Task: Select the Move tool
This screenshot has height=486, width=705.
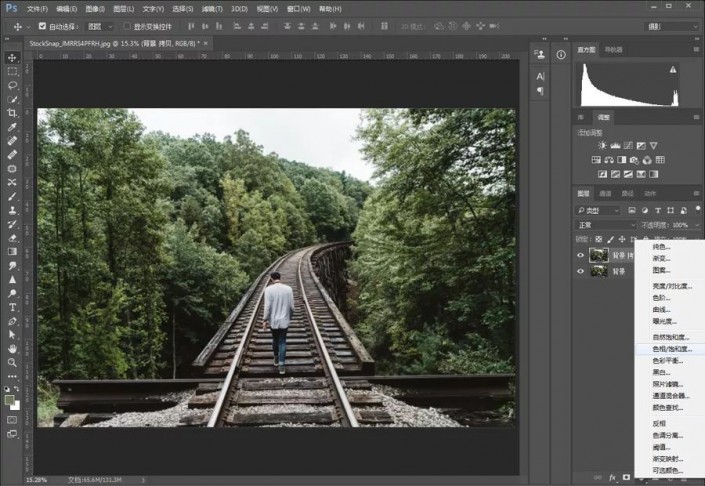Action: pyautogui.click(x=12, y=58)
